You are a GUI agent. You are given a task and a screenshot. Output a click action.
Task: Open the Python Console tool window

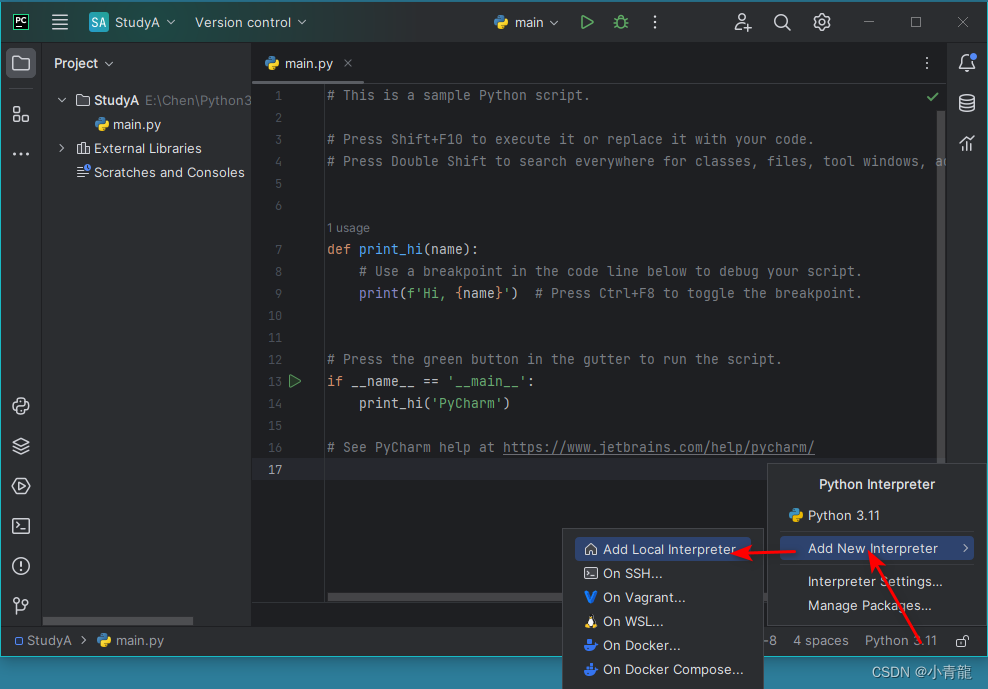[x=21, y=406]
